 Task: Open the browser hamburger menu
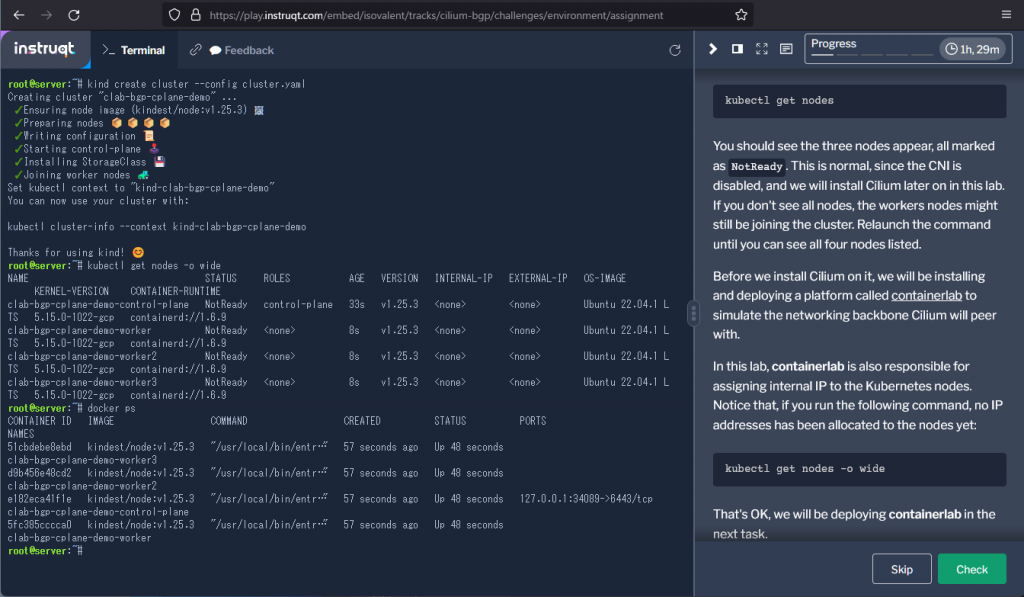(x=1004, y=15)
